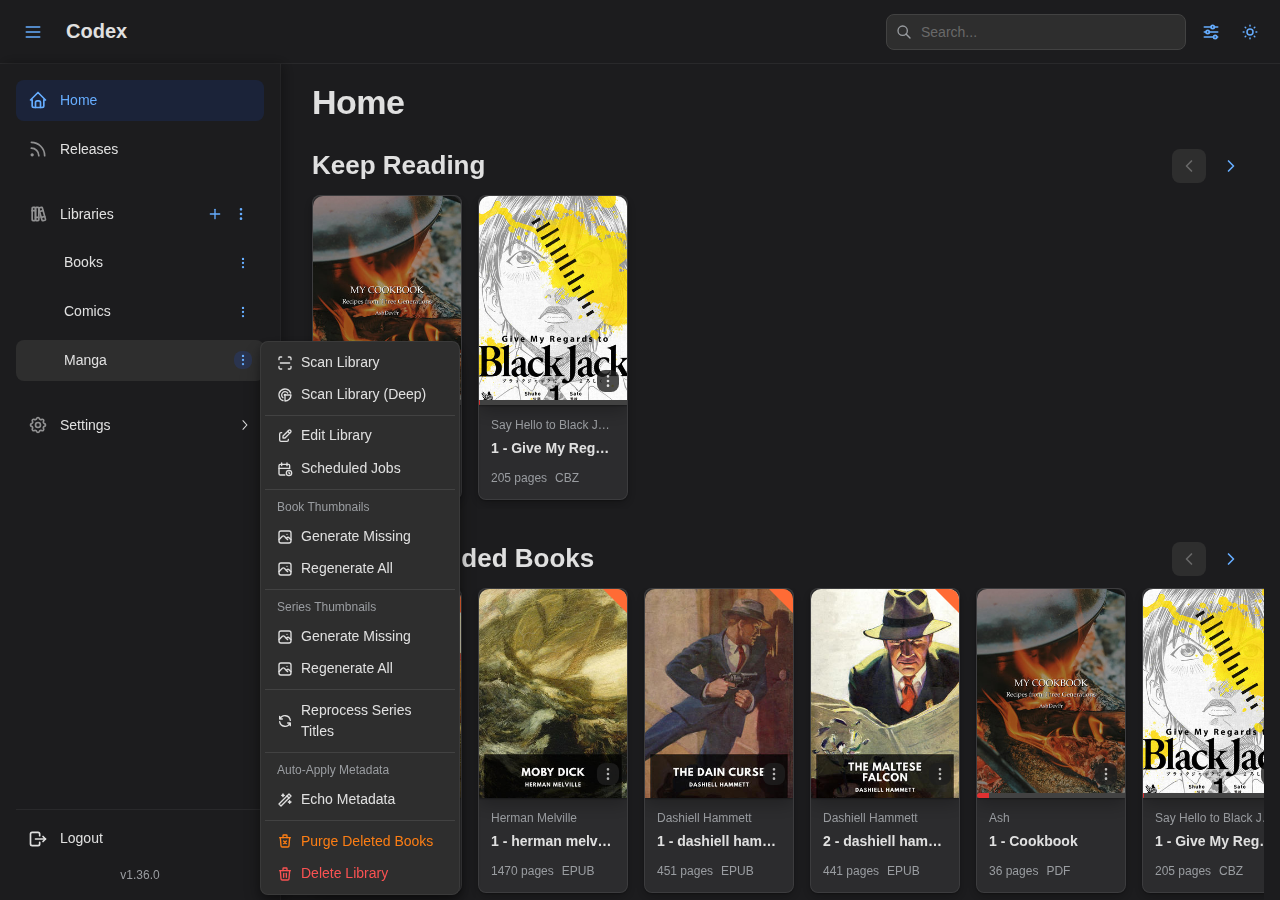Open Libraries options three-dot menu

(x=241, y=214)
